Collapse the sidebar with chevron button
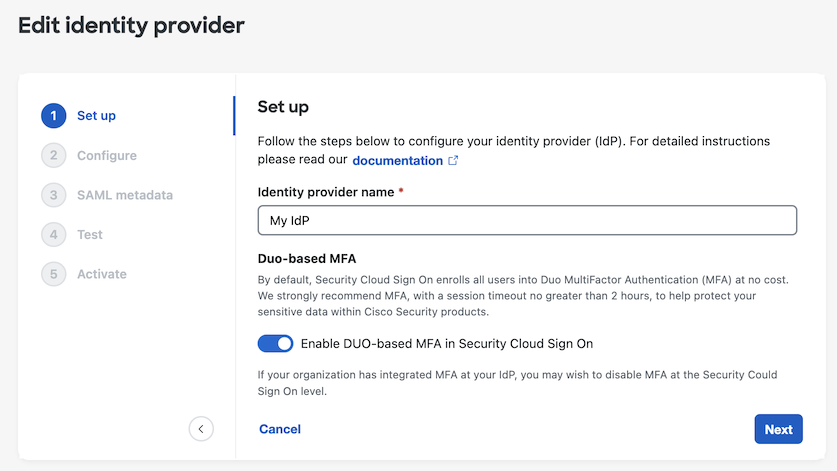The image size is (837, 471). point(201,429)
